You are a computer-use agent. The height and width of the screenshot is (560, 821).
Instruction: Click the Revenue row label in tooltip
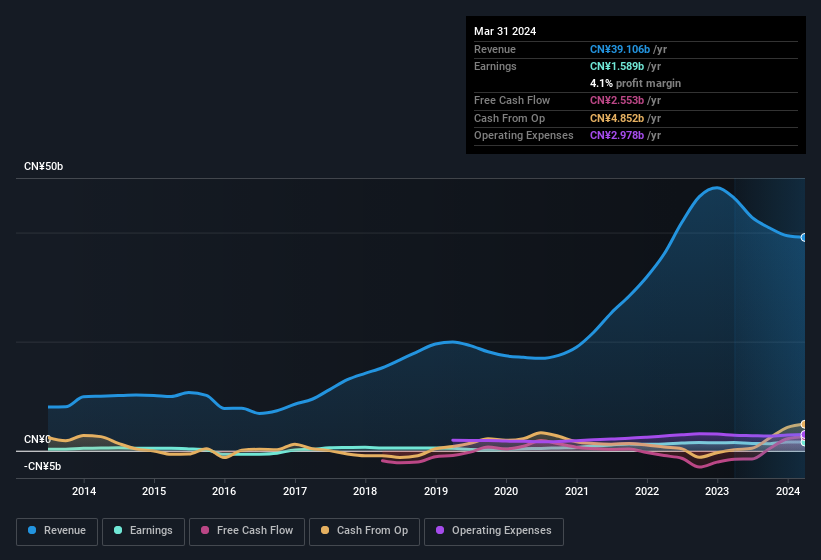point(495,49)
